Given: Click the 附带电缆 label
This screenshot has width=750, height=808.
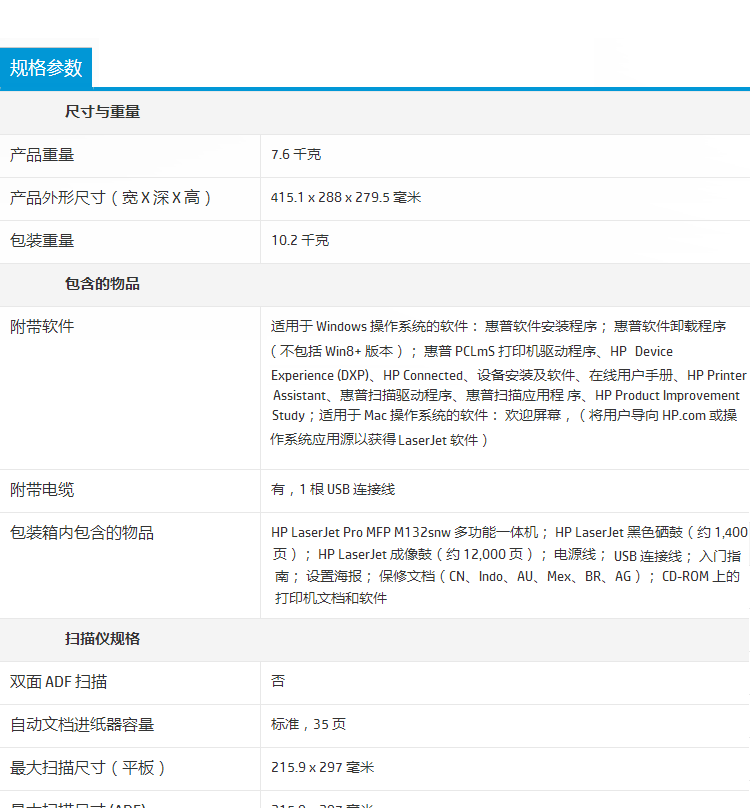Looking at the screenshot, I should click(42, 490).
